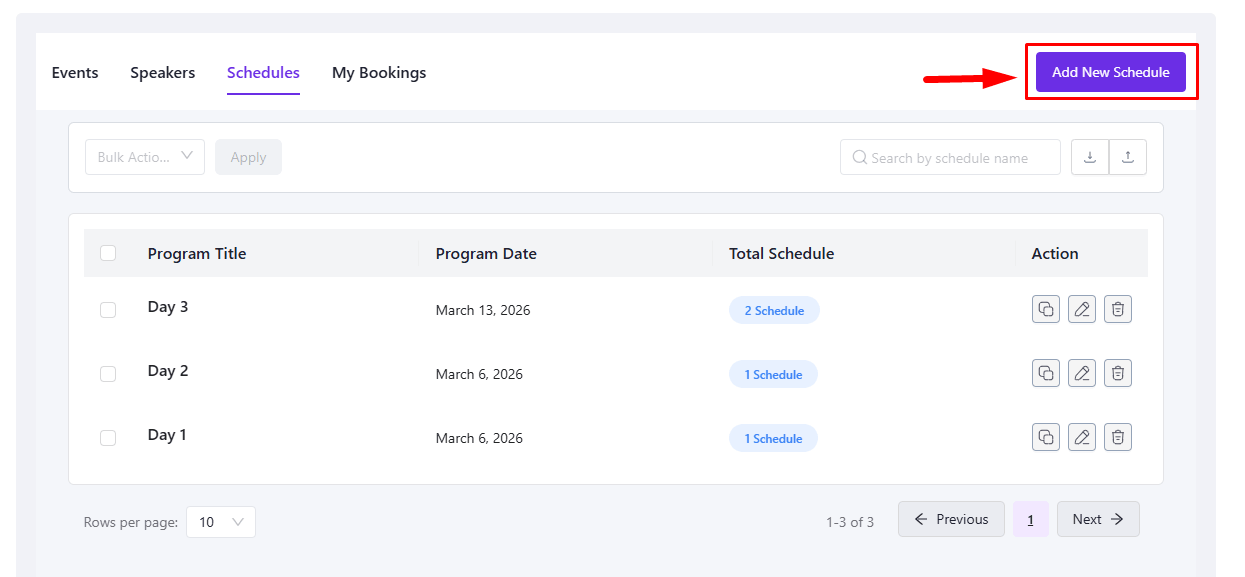Click the upload import icon button
1245x577 pixels.
point(1128,157)
